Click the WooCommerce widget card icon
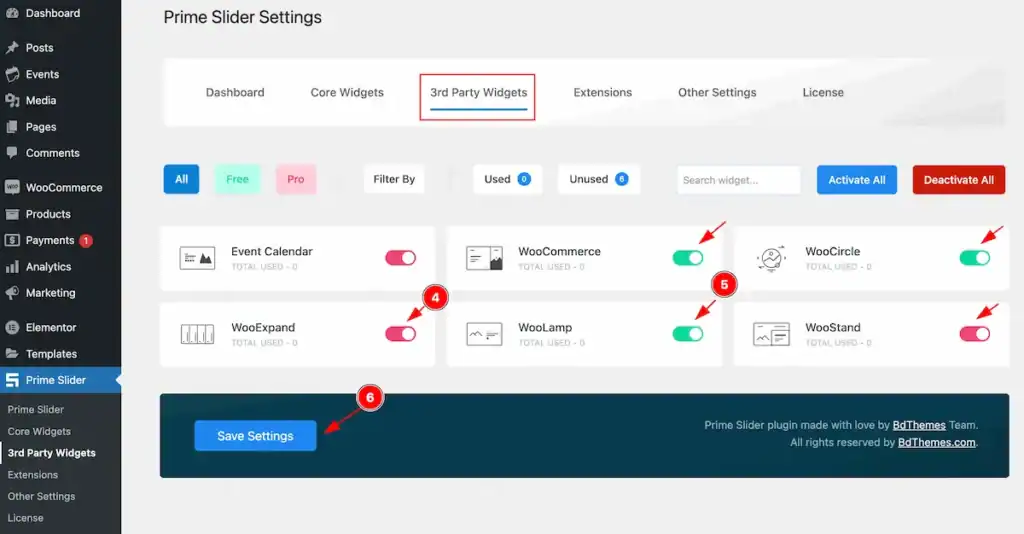 click(x=484, y=259)
